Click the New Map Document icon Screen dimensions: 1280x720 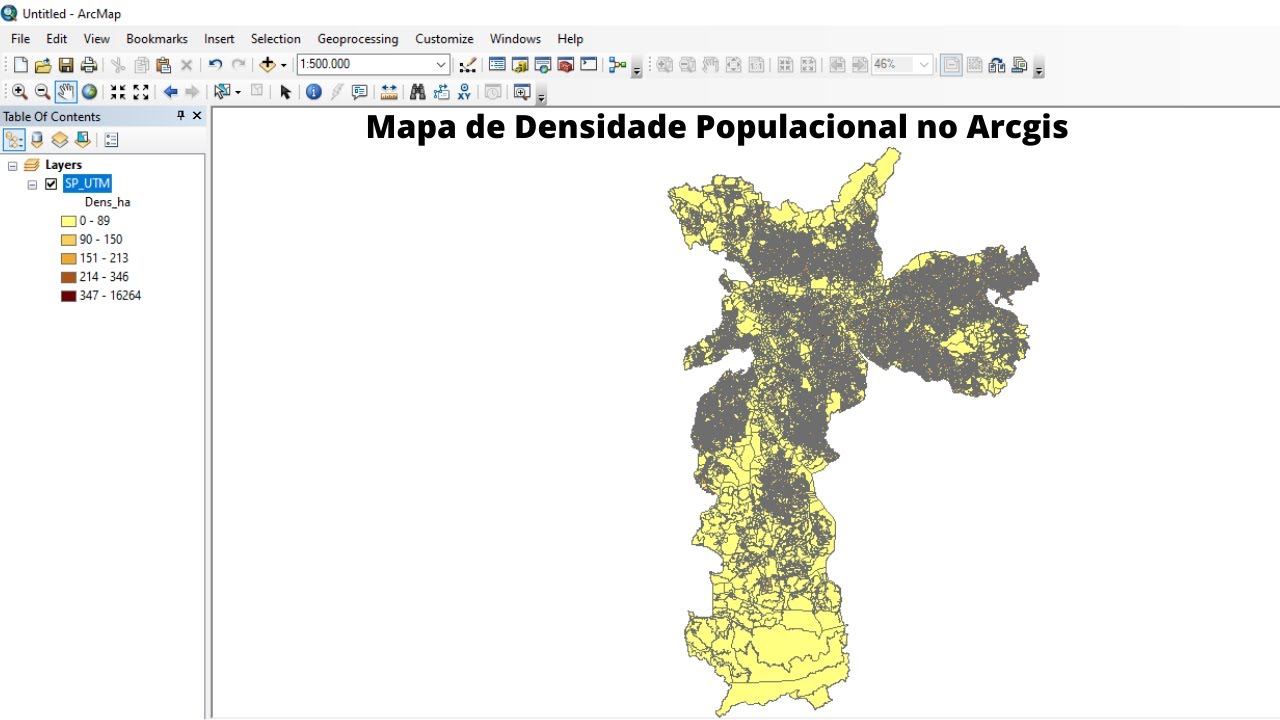pyautogui.click(x=20, y=65)
